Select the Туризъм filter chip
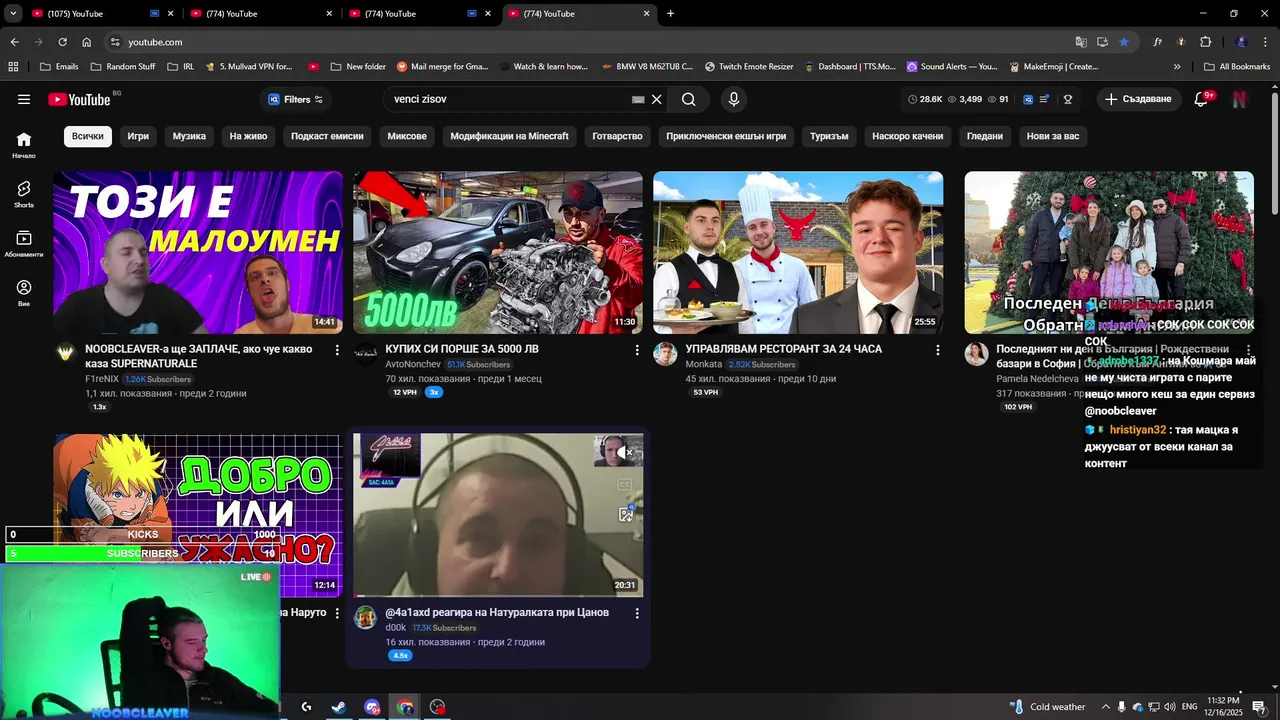Image resolution: width=1280 pixels, height=720 pixels. click(x=829, y=136)
